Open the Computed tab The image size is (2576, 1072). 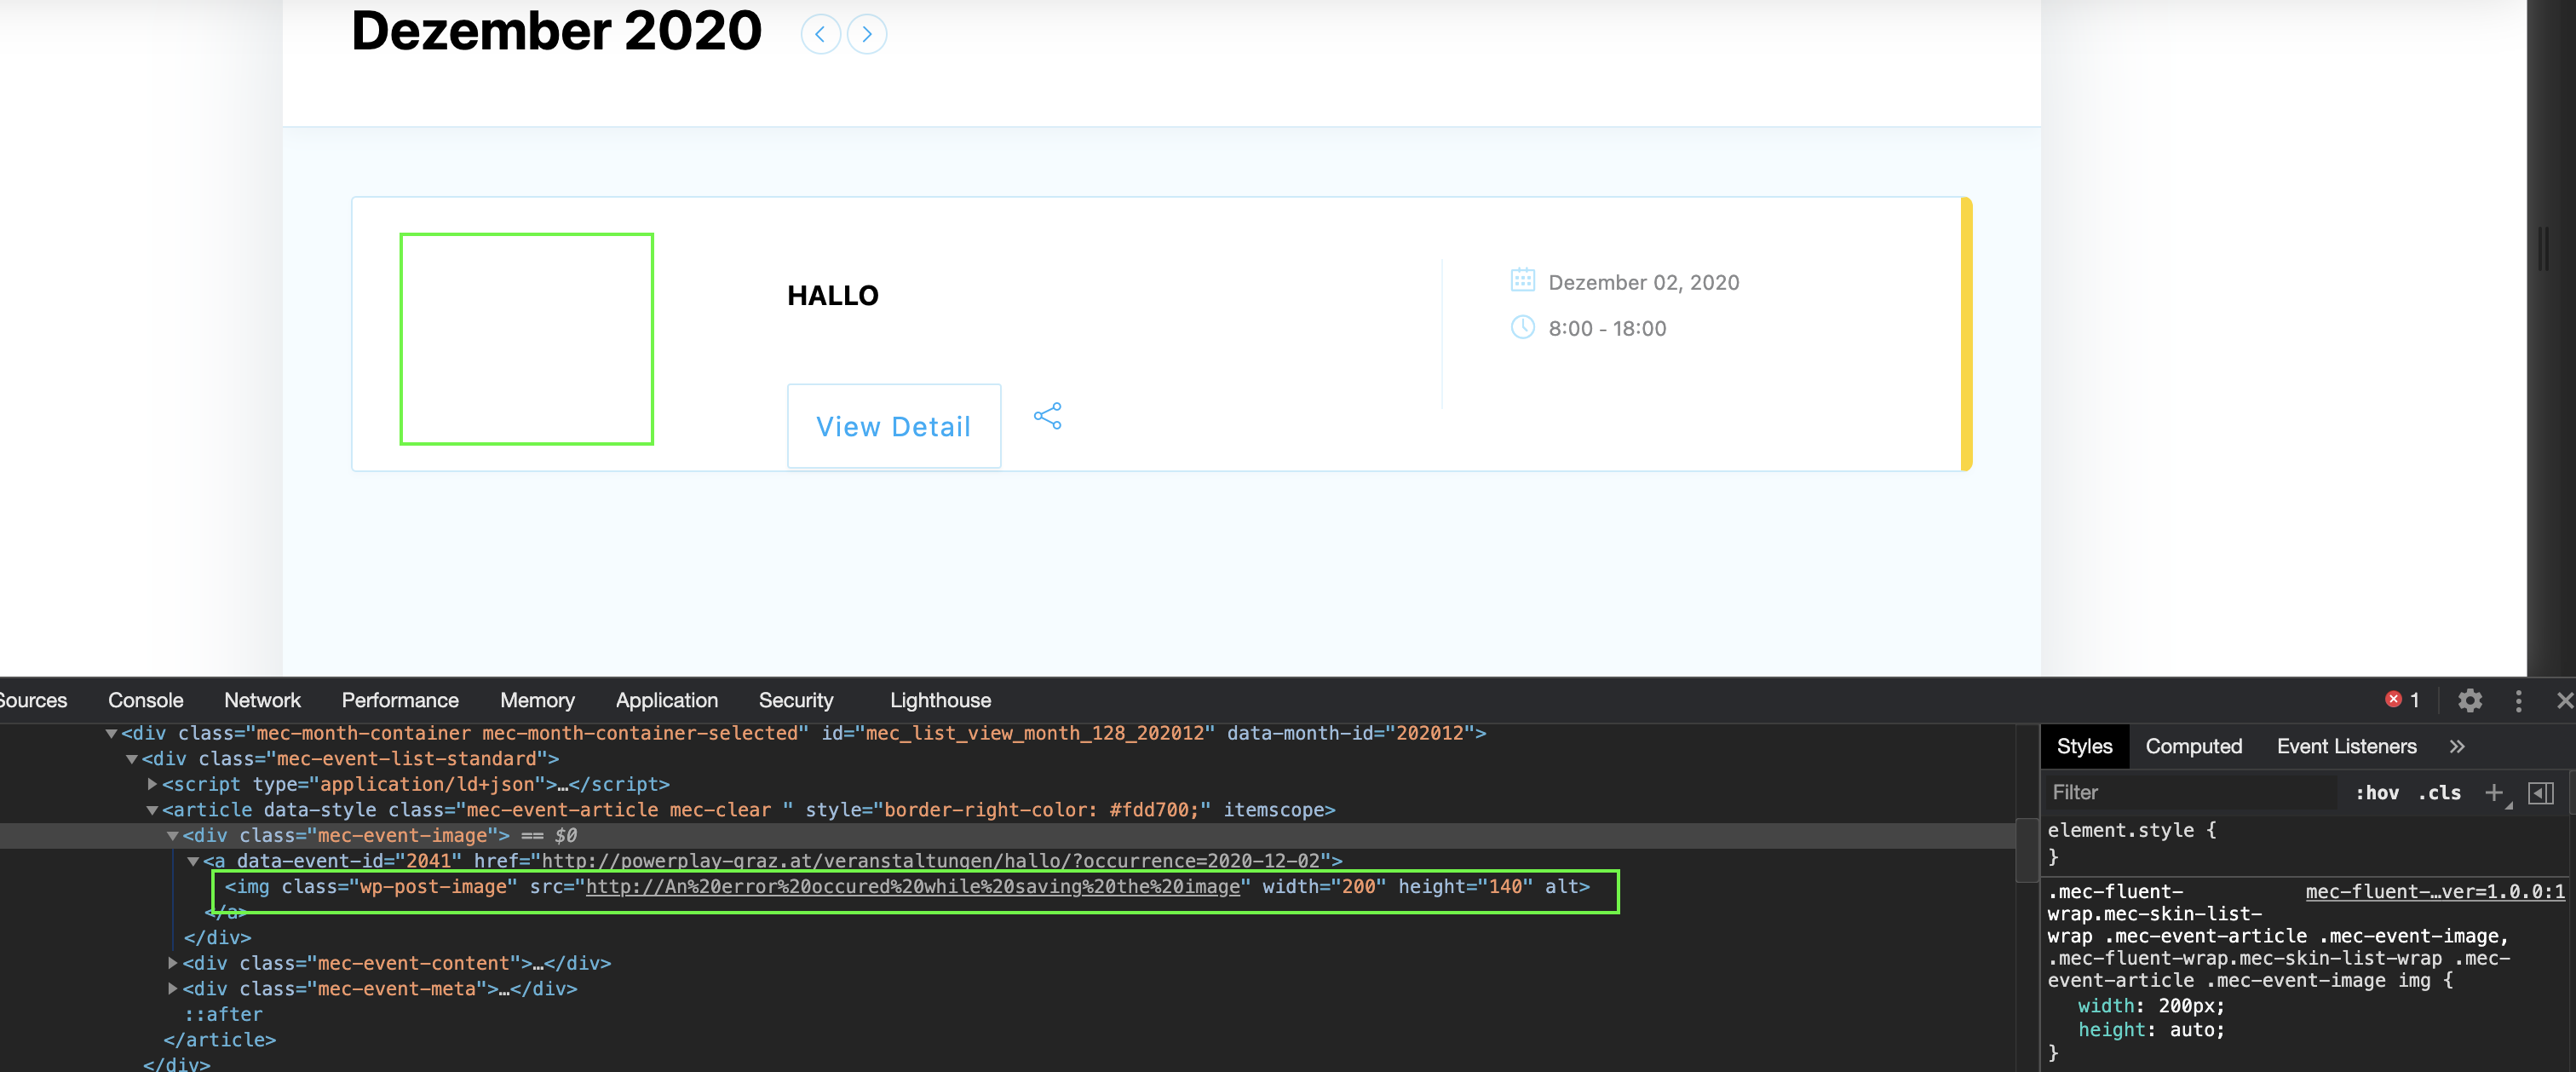(x=2193, y=746)
